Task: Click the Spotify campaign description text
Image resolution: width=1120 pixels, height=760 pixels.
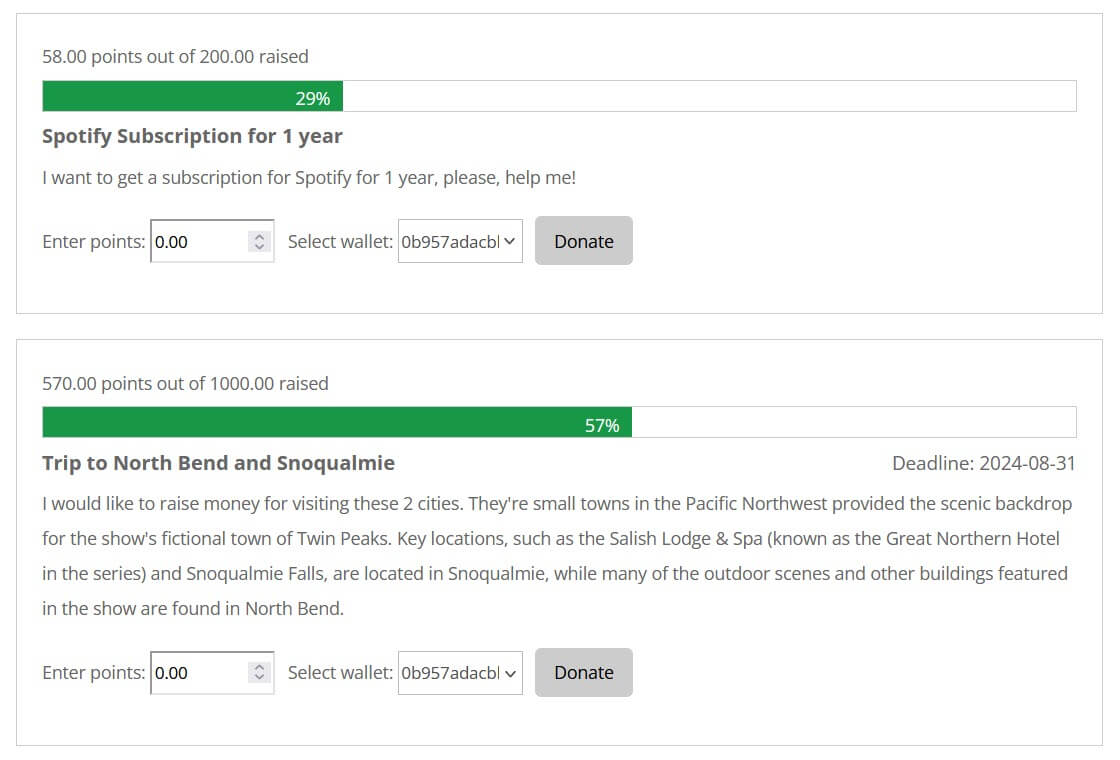Action: 308,178
